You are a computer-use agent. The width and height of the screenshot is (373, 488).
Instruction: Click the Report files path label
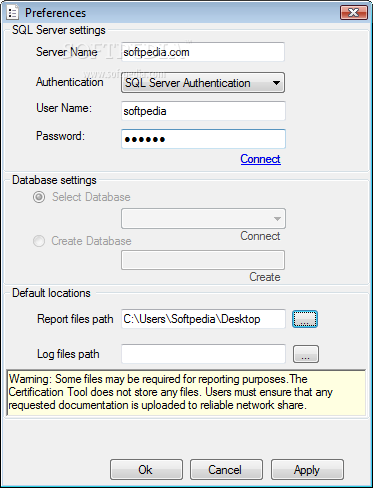(x=75, y=319)
